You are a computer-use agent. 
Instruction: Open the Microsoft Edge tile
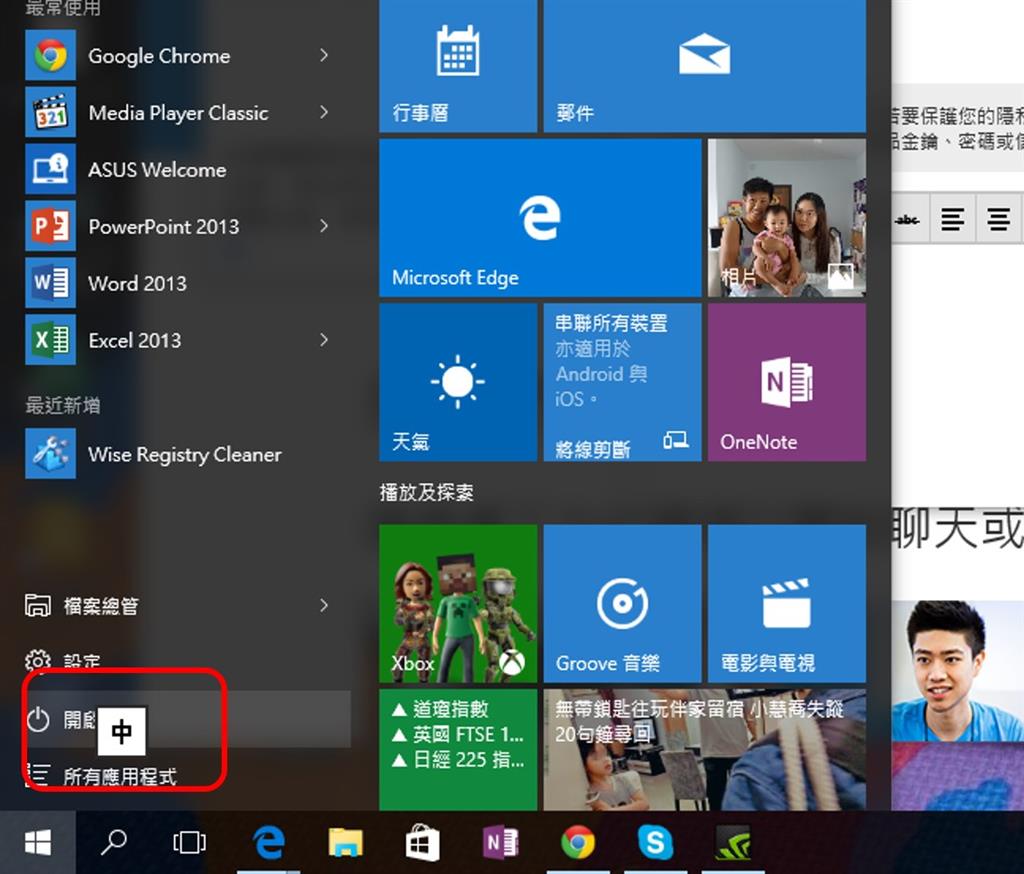coord(540,218)
